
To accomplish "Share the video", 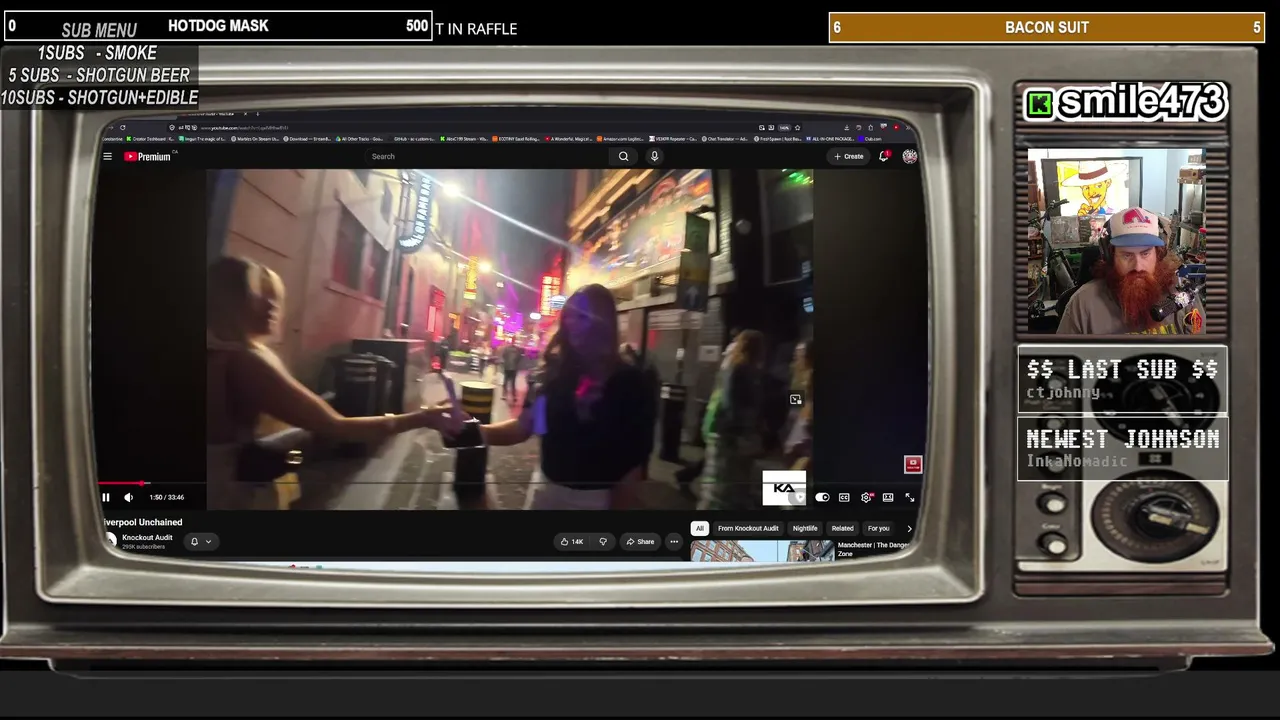I will [640, 542].
